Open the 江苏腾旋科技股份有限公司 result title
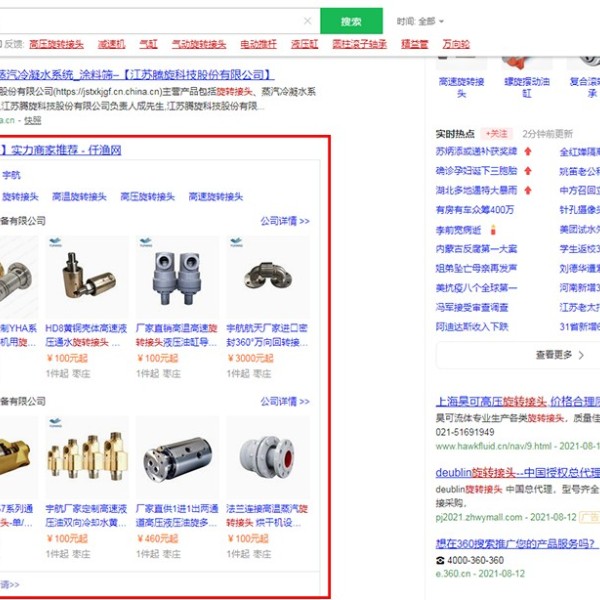This screenshot has height=600, width=600. point(137,74)
